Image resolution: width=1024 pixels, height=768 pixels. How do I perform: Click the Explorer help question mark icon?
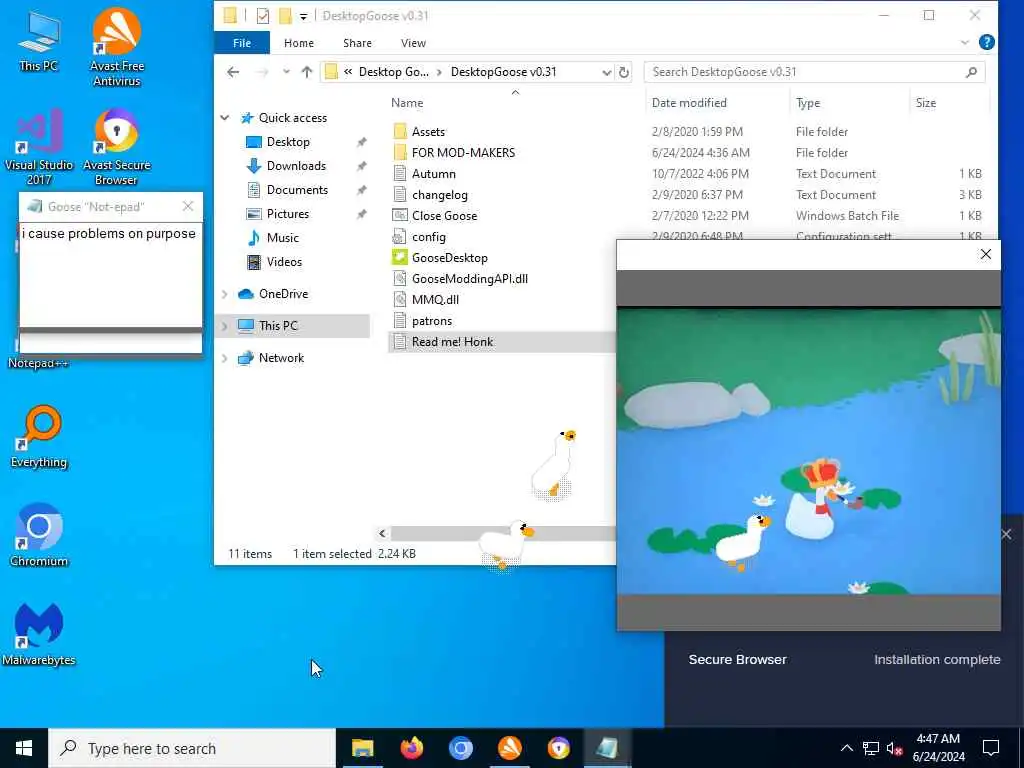click(987, 42)
